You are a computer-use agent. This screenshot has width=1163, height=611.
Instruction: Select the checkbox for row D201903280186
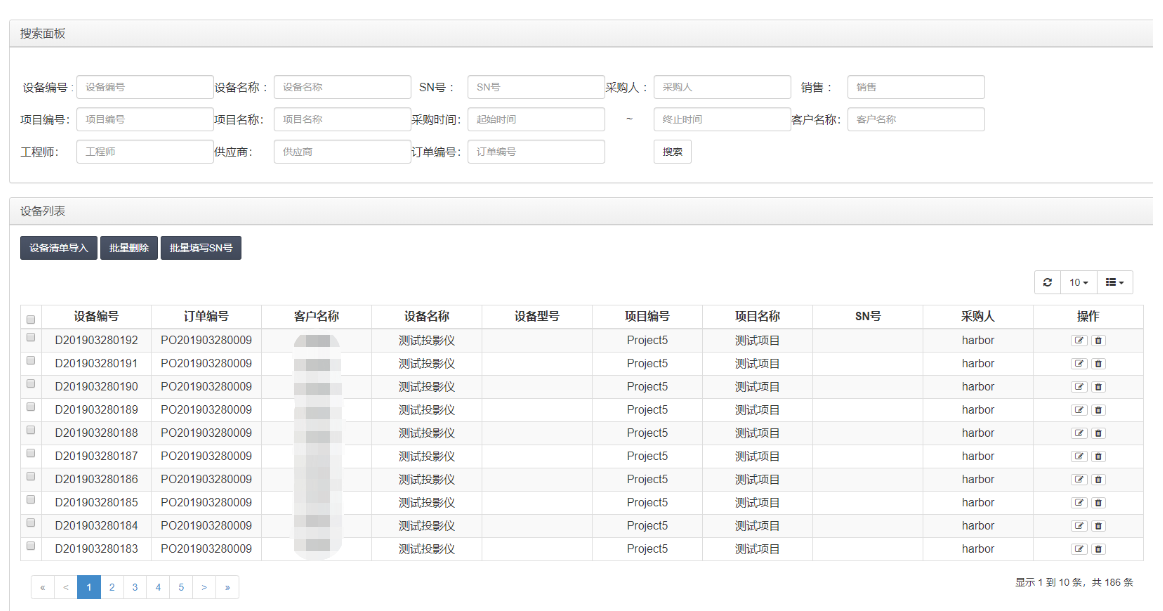click(x=31, y=477)
